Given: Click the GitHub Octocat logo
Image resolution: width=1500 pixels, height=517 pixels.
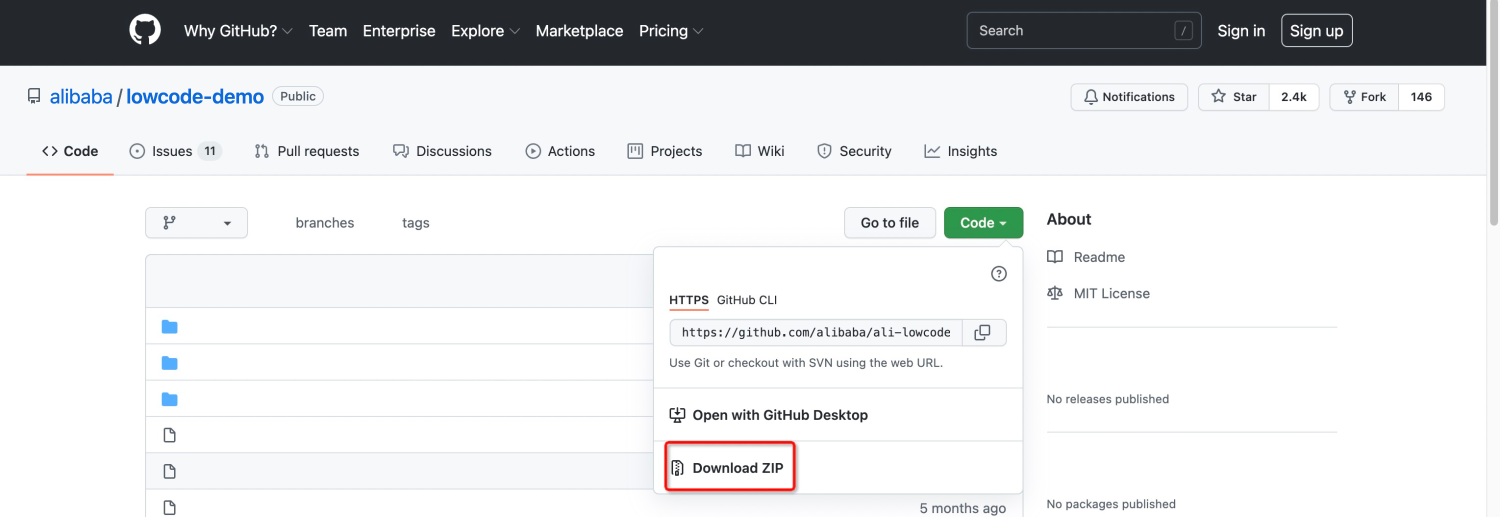Looking at the screenshot, I should click(145, 30).
